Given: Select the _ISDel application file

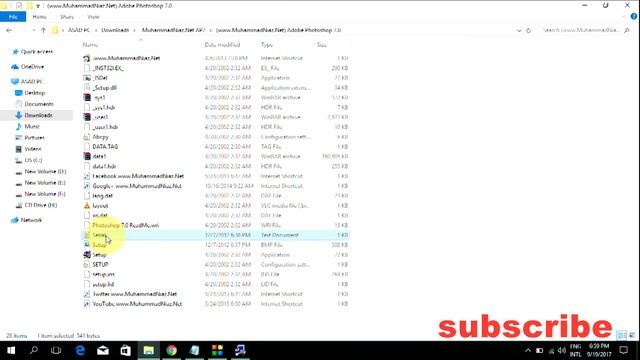Looking at the screenshot, I should [100, 78].
